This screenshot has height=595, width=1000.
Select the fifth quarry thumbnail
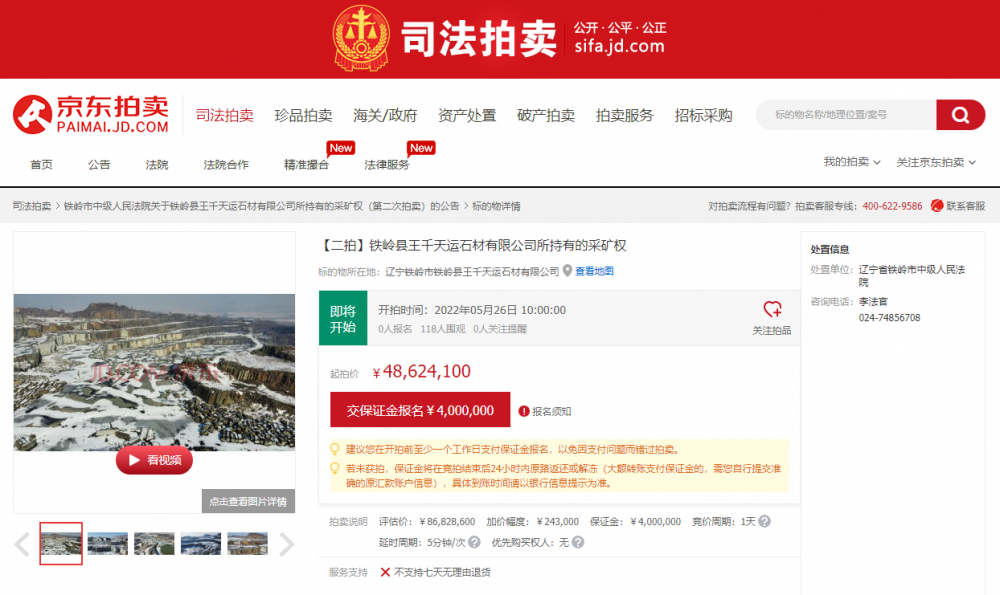click(x=247, y=543)
